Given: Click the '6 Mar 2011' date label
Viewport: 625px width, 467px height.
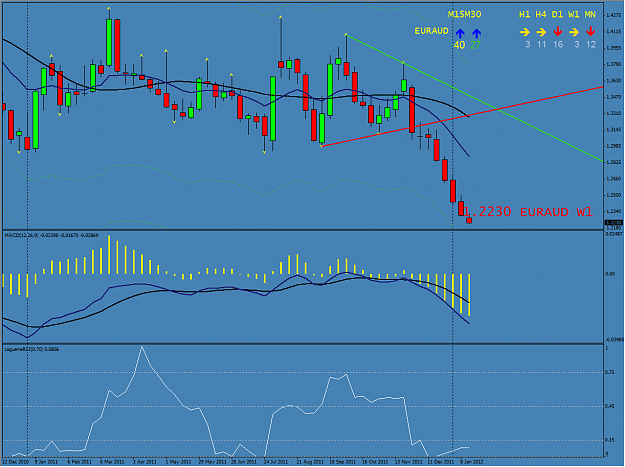Looking at the screenshot, I should (112, 462).
